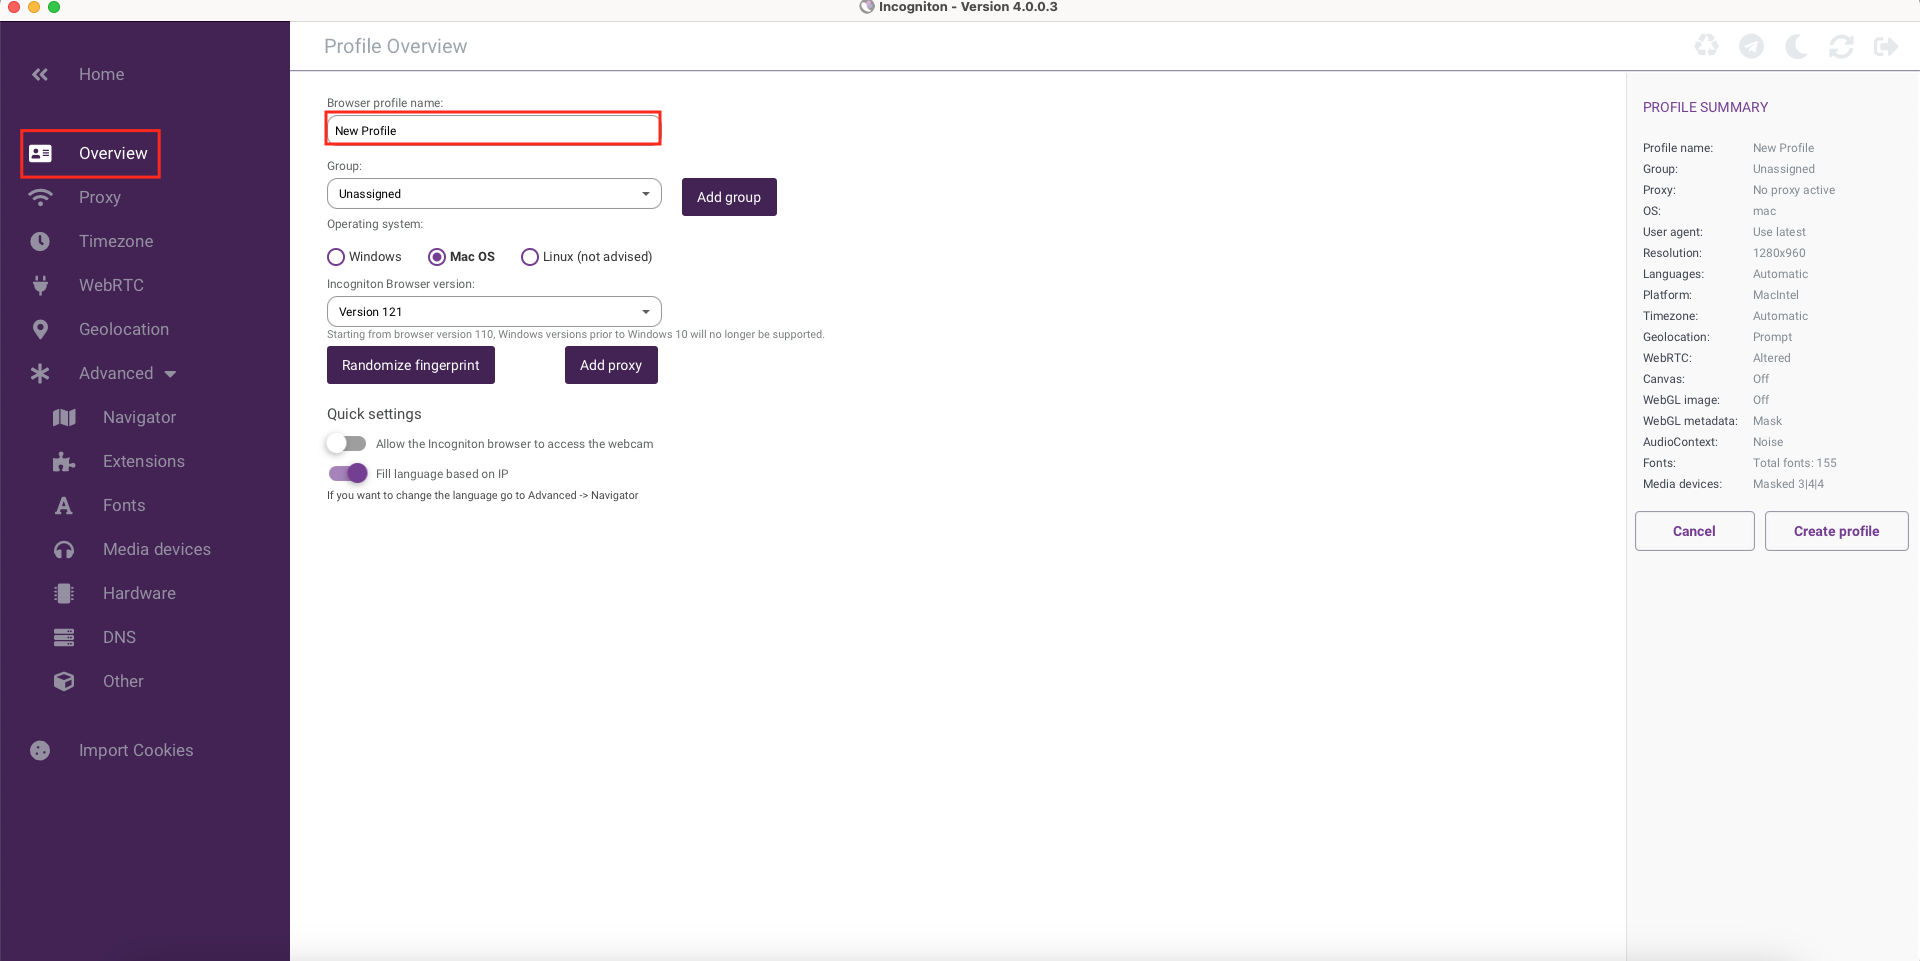Viewport: 1920px width, 961px height.
Task: Click the WebRTC plug icon
Action: click(x=40, y=285)
